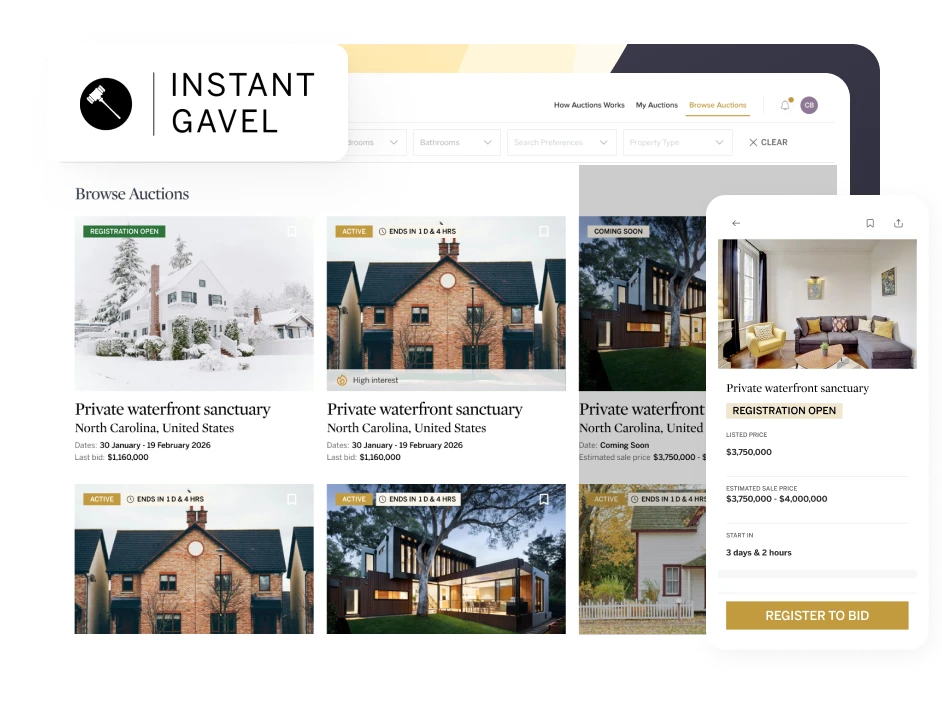Screen dimensions: 942x701
Task: Click Private waterfront sanctuary title in mobile panel
Action: pyautogui.click(x=797, y=388)
